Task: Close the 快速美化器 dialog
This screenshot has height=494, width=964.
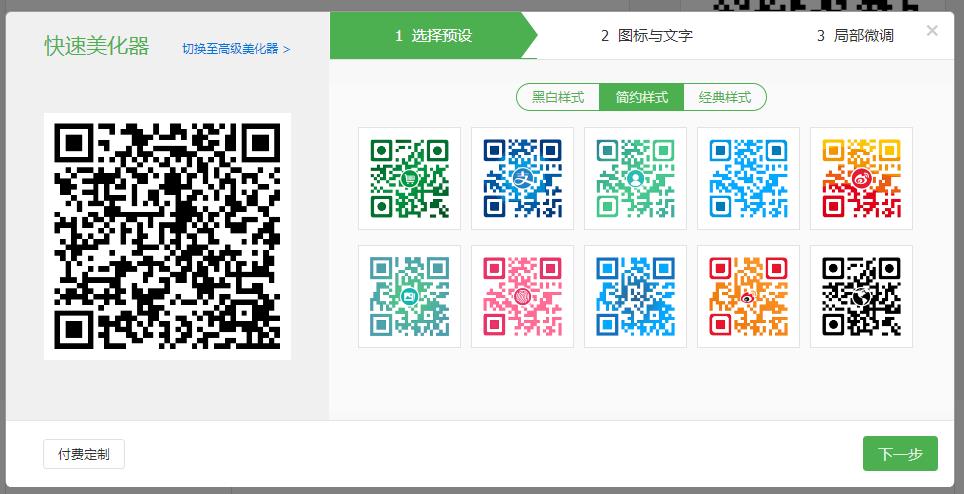Action: (x=932, y=30)
